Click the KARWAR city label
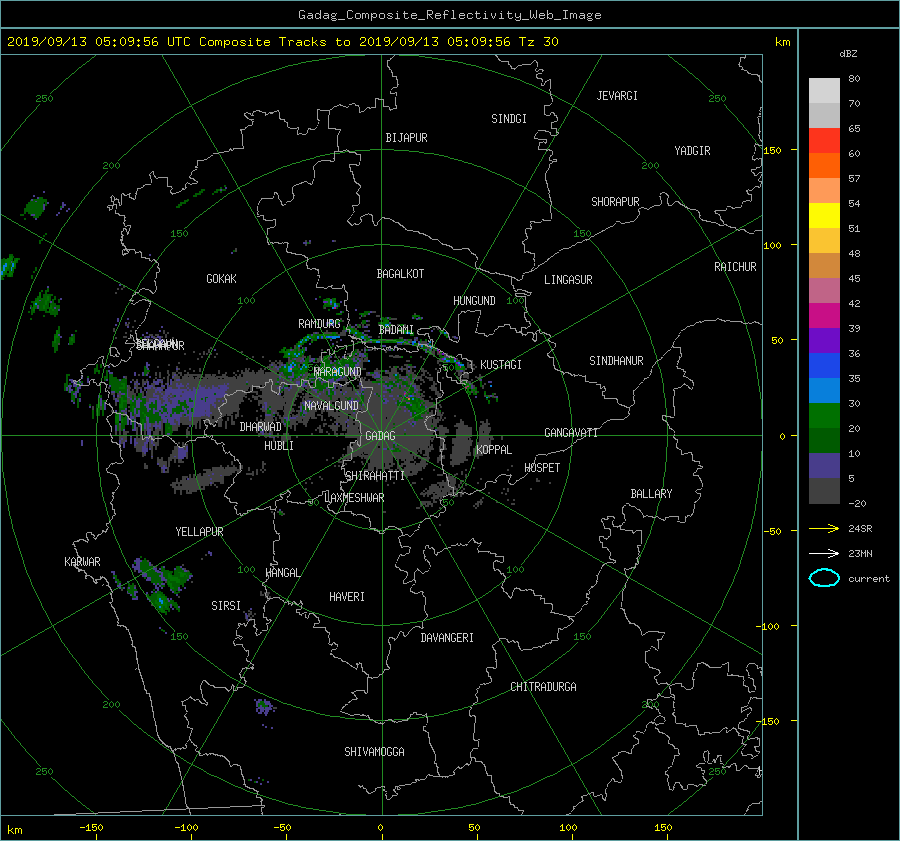 coord(82,561)
